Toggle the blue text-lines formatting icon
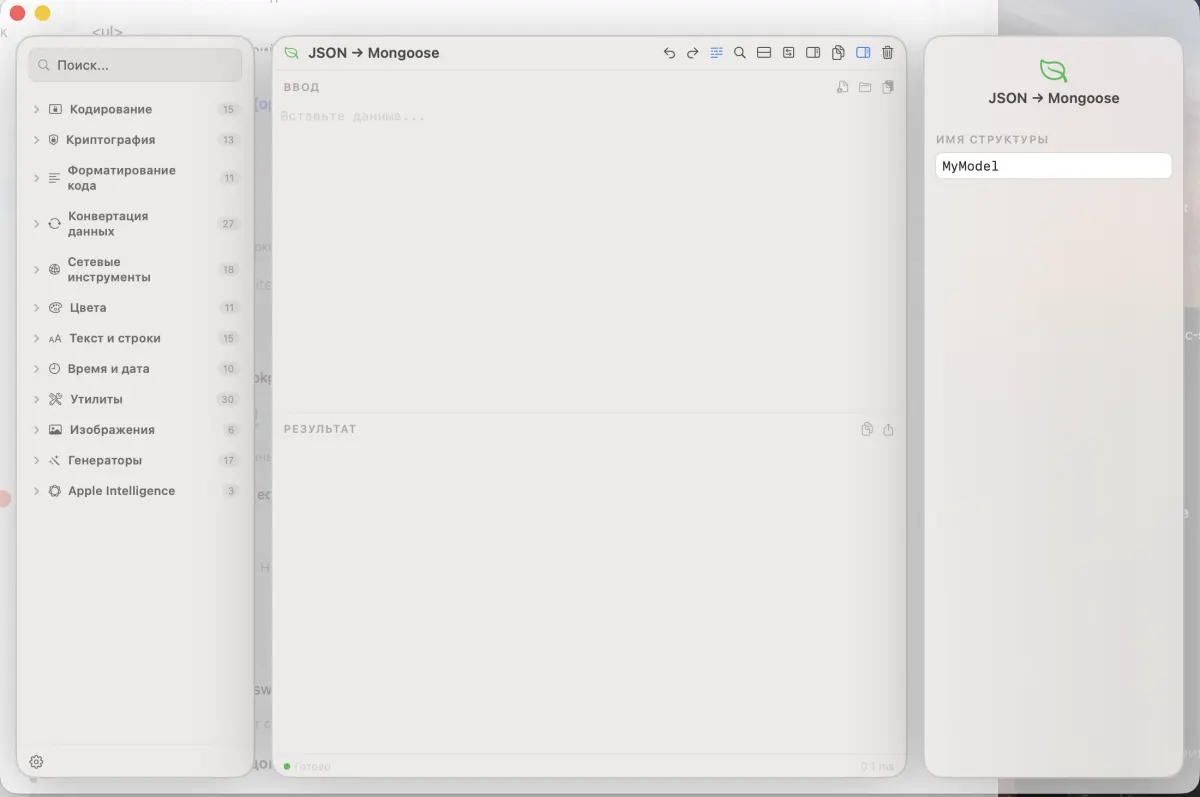This screenshot has height=797, width=1200. tap(716, 53)
